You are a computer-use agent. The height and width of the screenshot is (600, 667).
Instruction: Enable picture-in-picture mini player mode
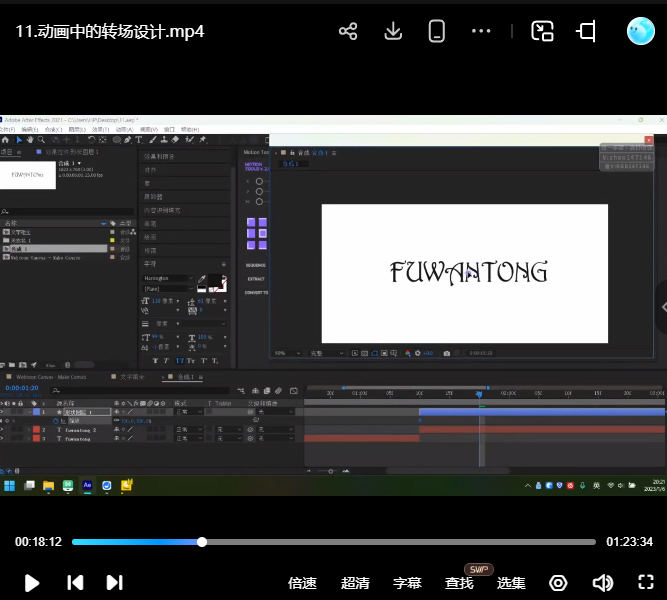pos(542,31)
